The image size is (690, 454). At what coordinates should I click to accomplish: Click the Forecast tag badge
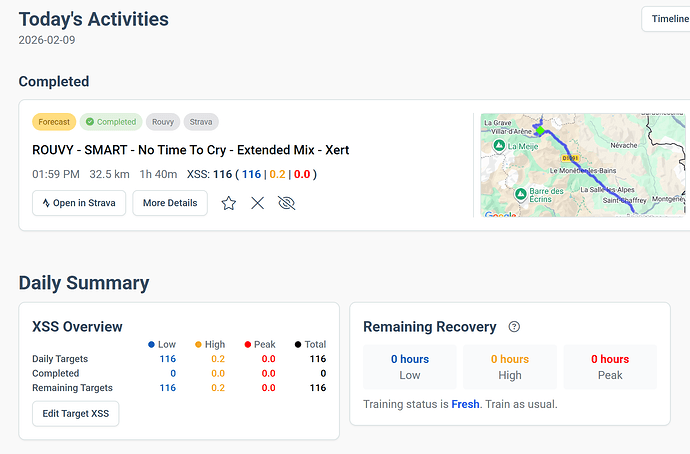54,122
